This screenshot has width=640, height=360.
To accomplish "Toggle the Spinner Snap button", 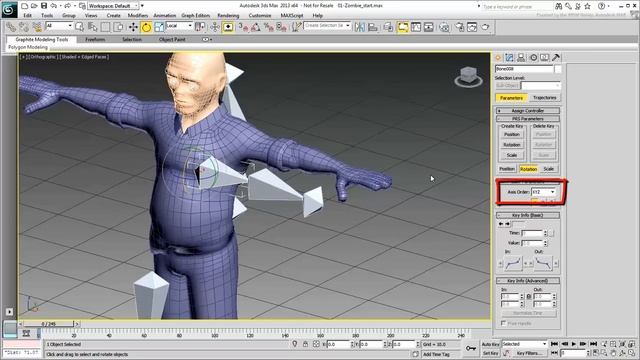I will [x=282, y=27].
